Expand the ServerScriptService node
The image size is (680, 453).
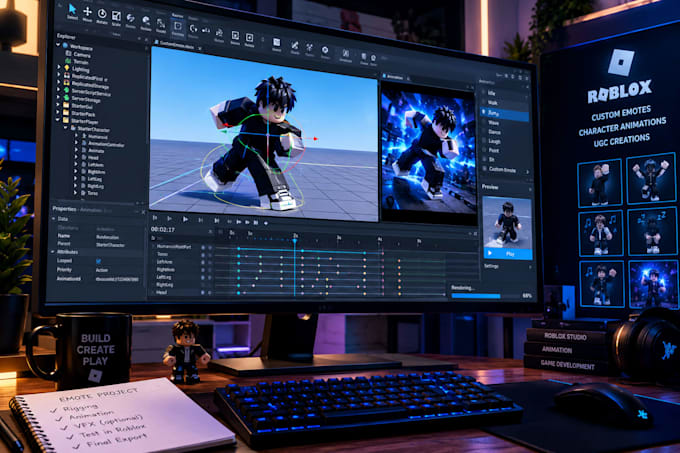(x=59, y=89)
